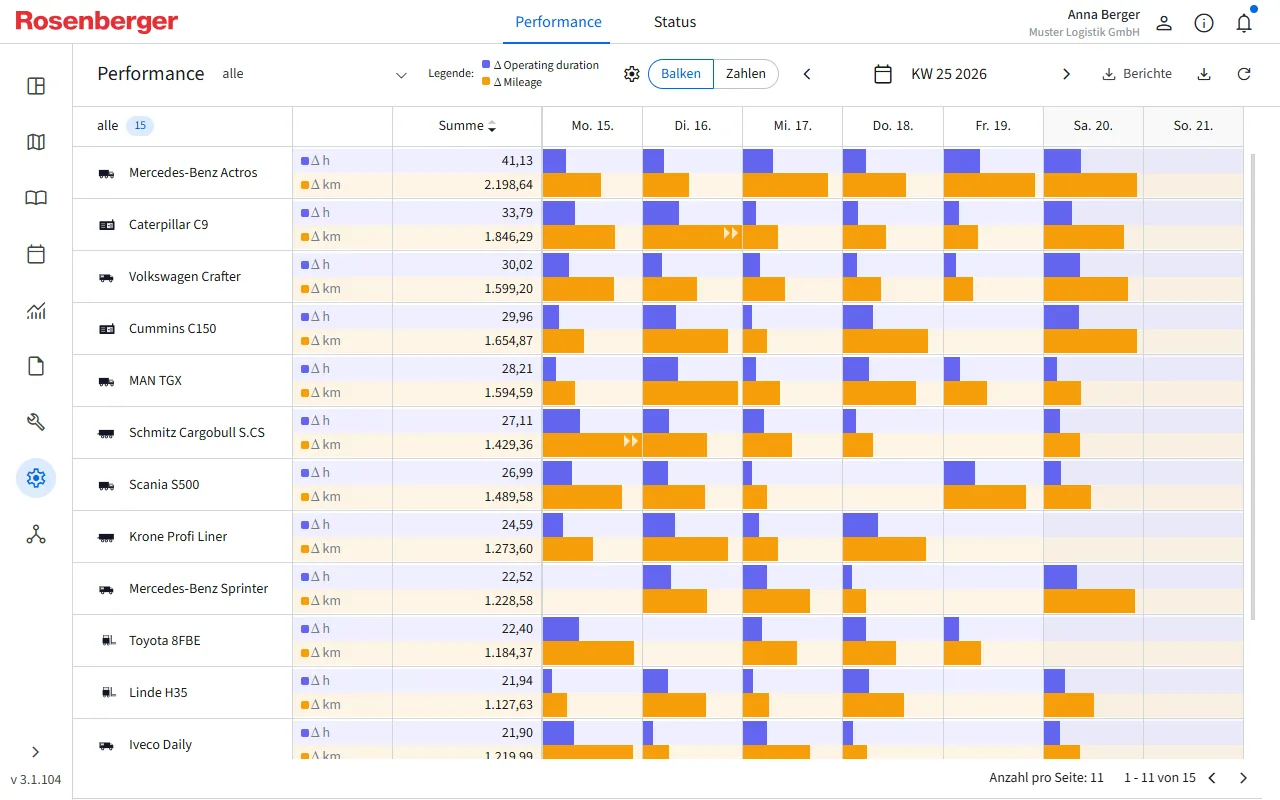The height and width of the screenshot is (800, 1280).
Task: Click the Cummins C150 engine icon
Action: pos(106,329)
